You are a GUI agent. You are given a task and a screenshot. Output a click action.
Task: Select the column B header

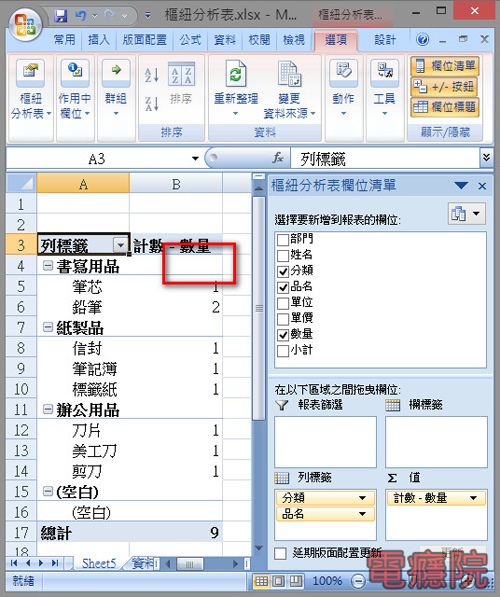click(176, 184)
